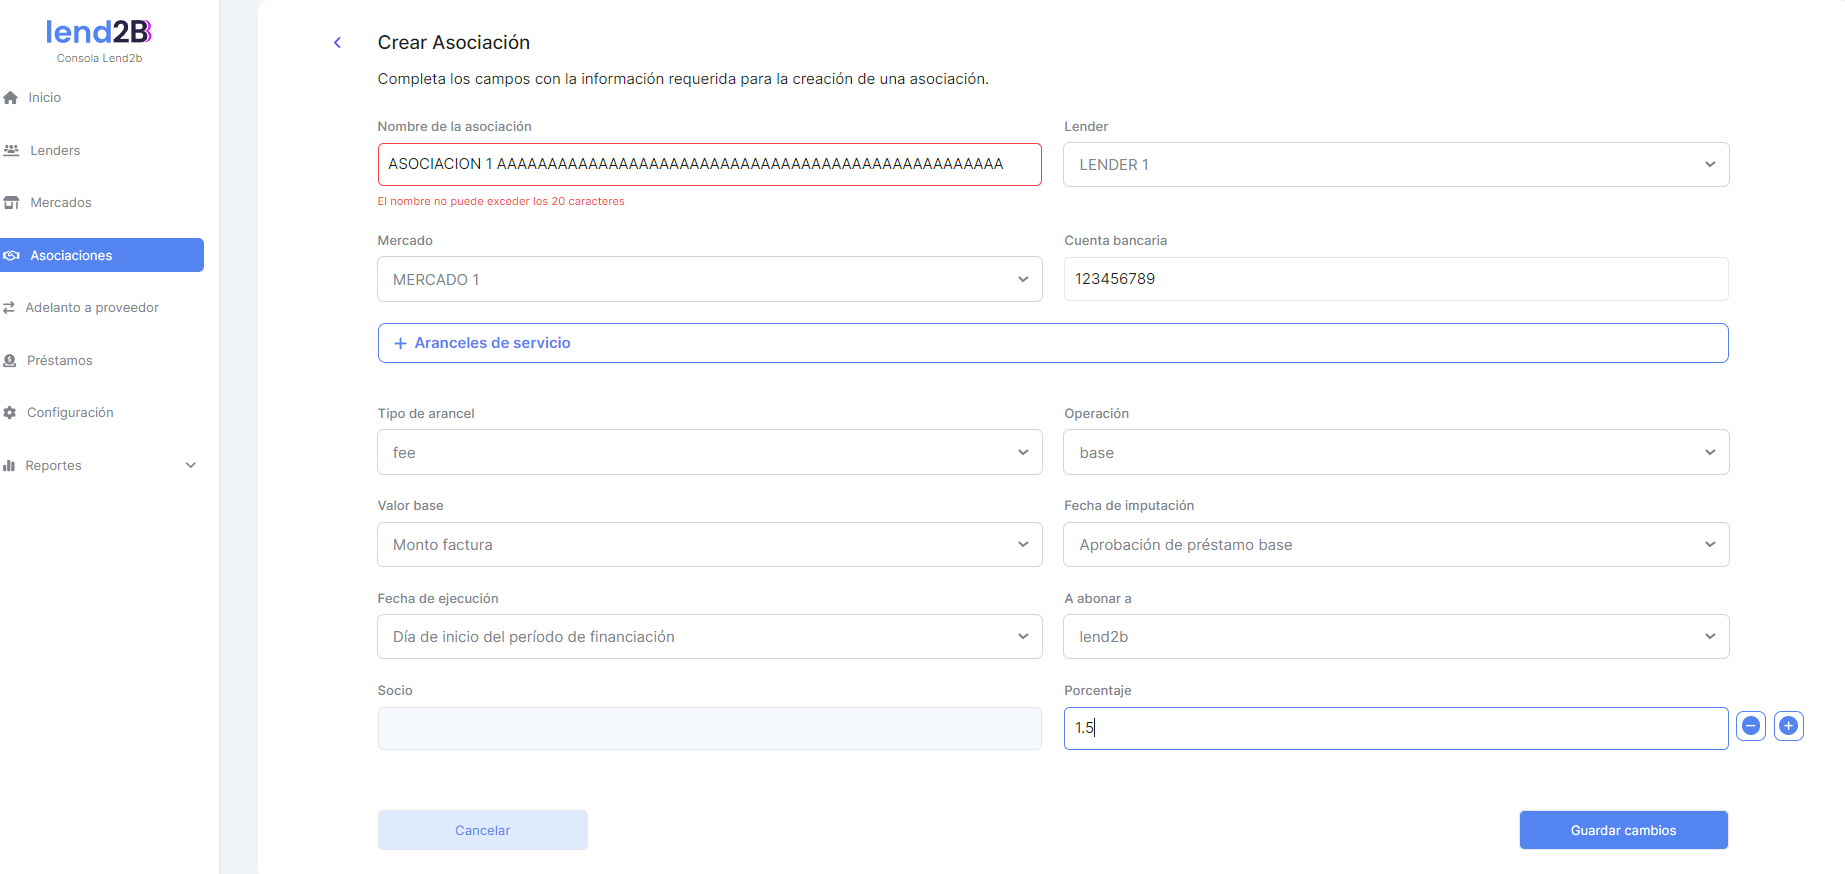
Task: Click the Lenders people icon
Action: click(12, 151)
